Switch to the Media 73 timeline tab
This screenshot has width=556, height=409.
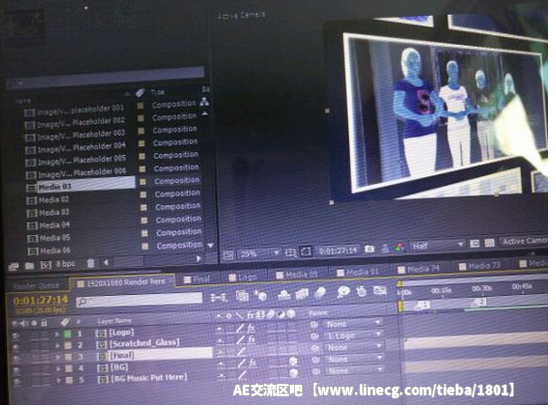(x=479, y=266)
